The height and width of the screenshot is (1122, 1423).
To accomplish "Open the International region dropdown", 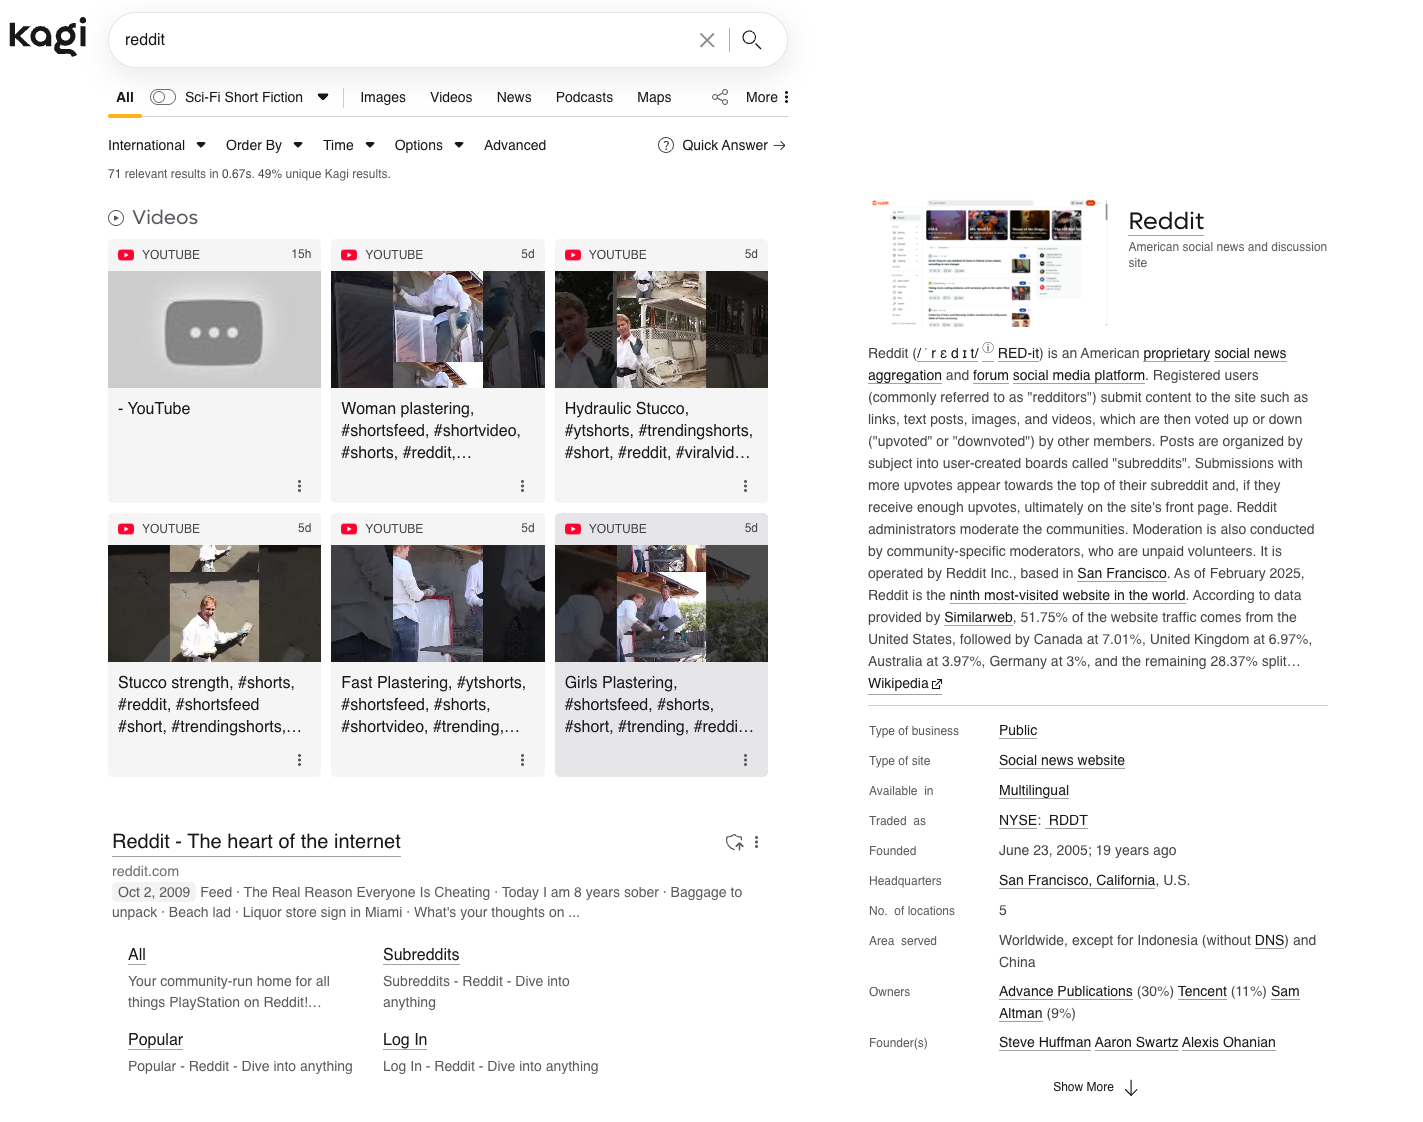I will [157, 145].
